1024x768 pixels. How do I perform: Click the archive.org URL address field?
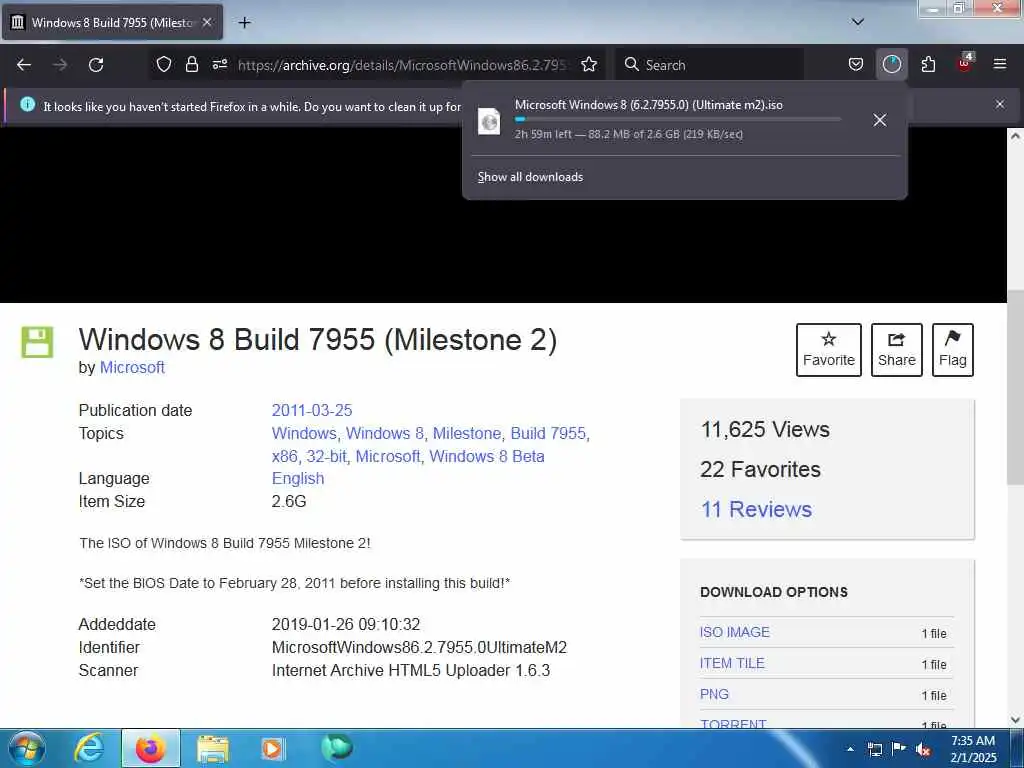pos(402,65)
